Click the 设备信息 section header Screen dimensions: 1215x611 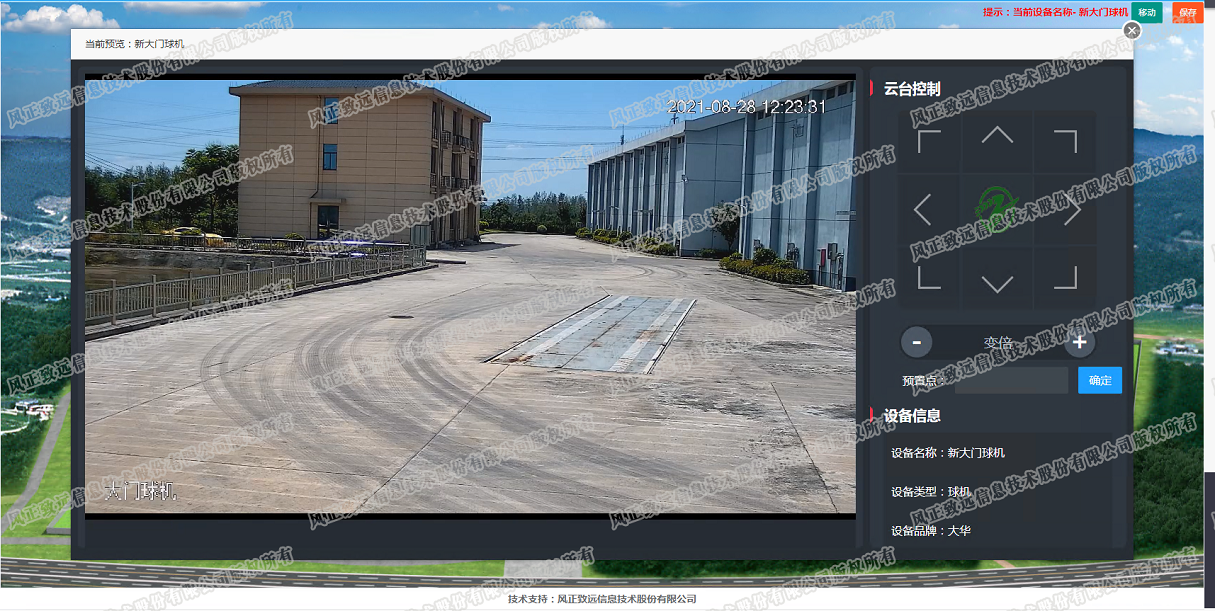pos(912,415)
